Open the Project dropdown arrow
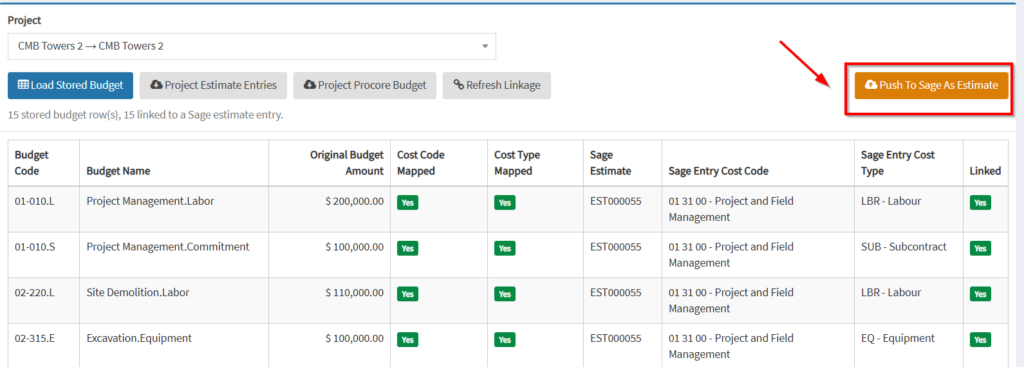The height and width of the screenshot is (367, 1024). 485,46
